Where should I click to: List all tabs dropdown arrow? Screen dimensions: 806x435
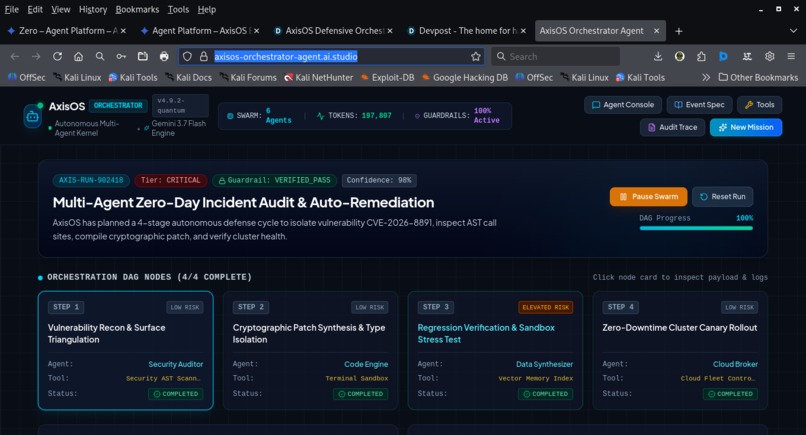(x=793, y=31)
